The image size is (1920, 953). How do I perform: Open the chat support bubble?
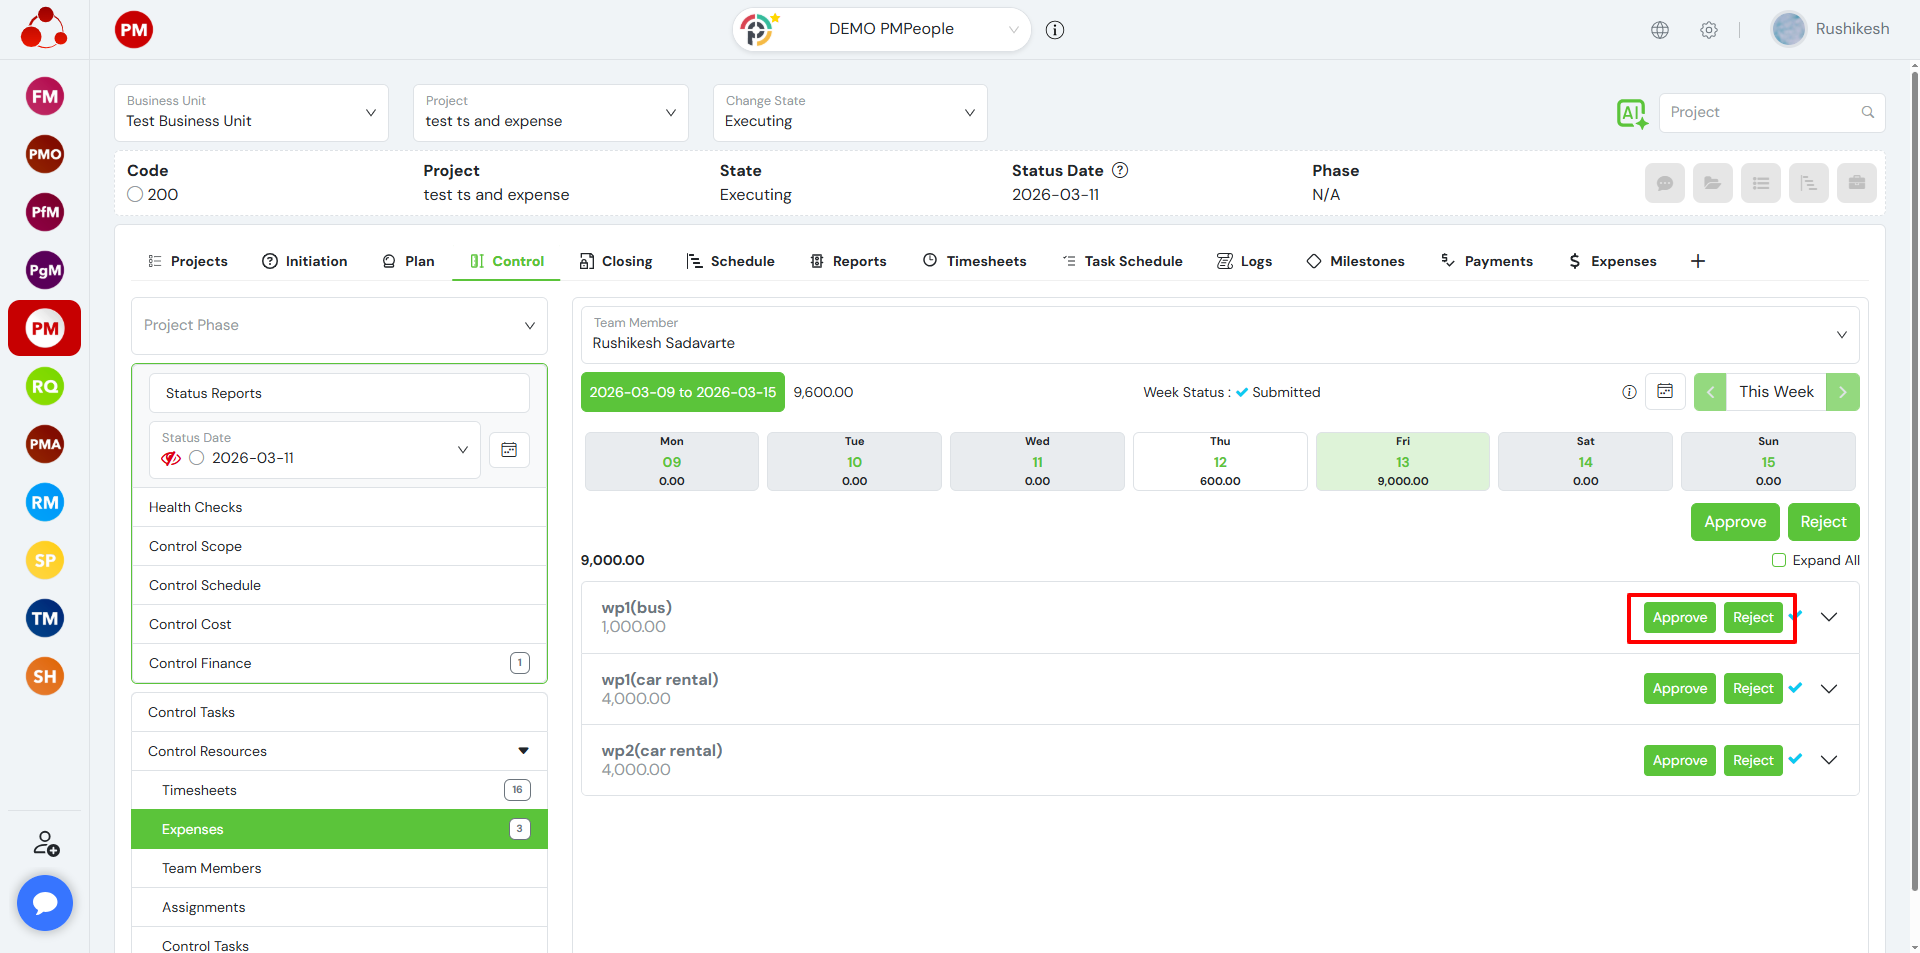click(45, 903)
